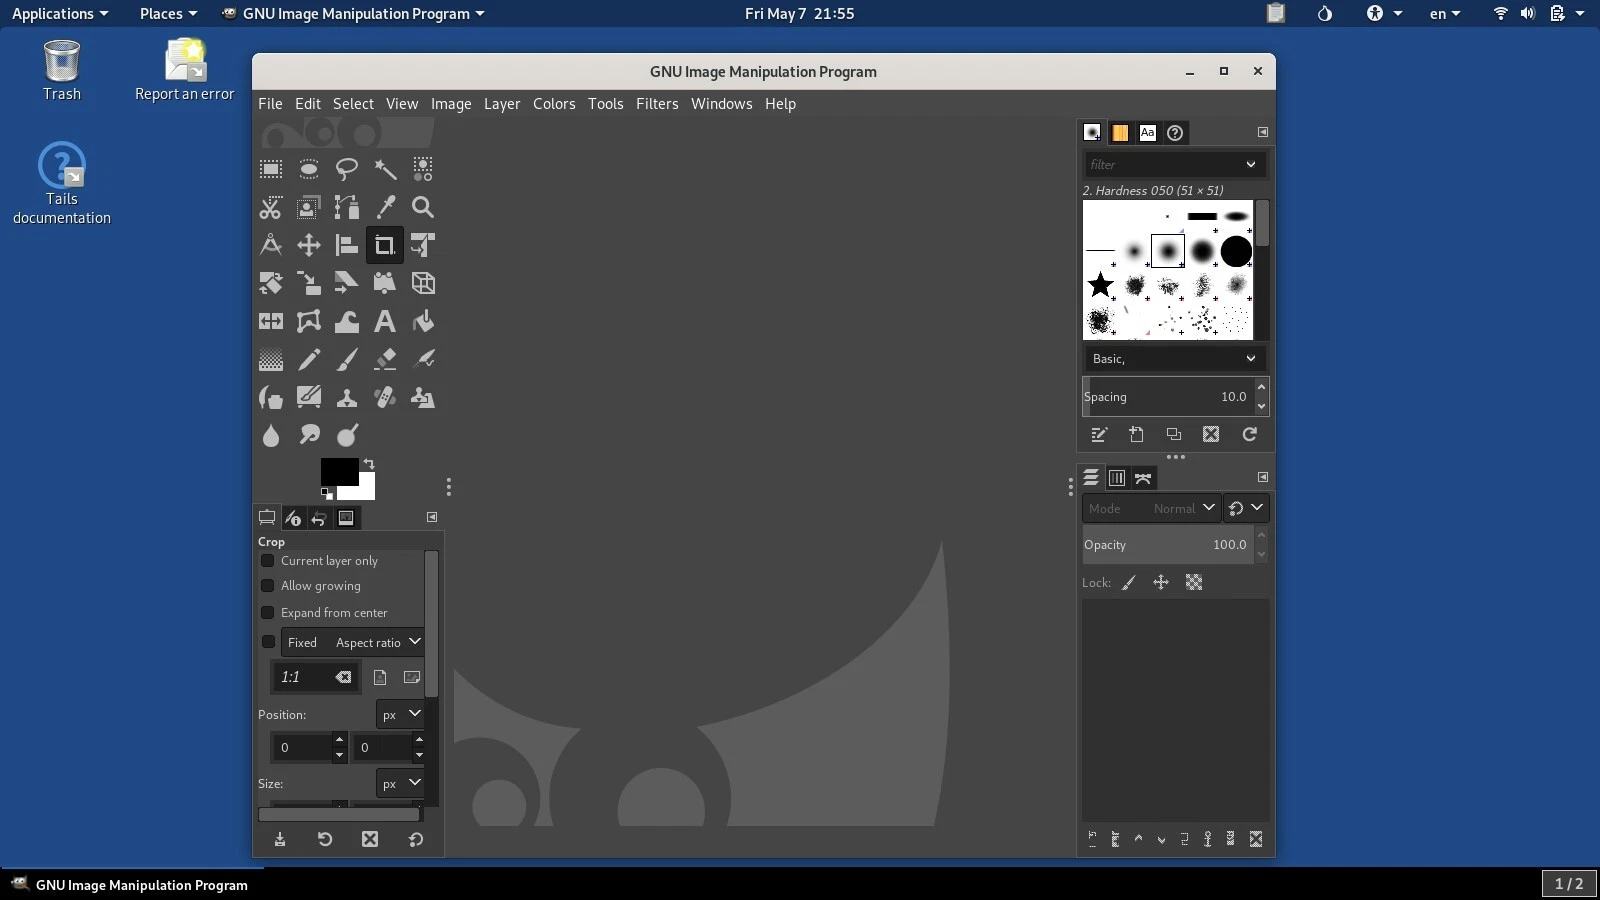Viewport: 1600px width, 900px height.
Task: Reset crop tool options to defaults
Action: pos(416,839)
